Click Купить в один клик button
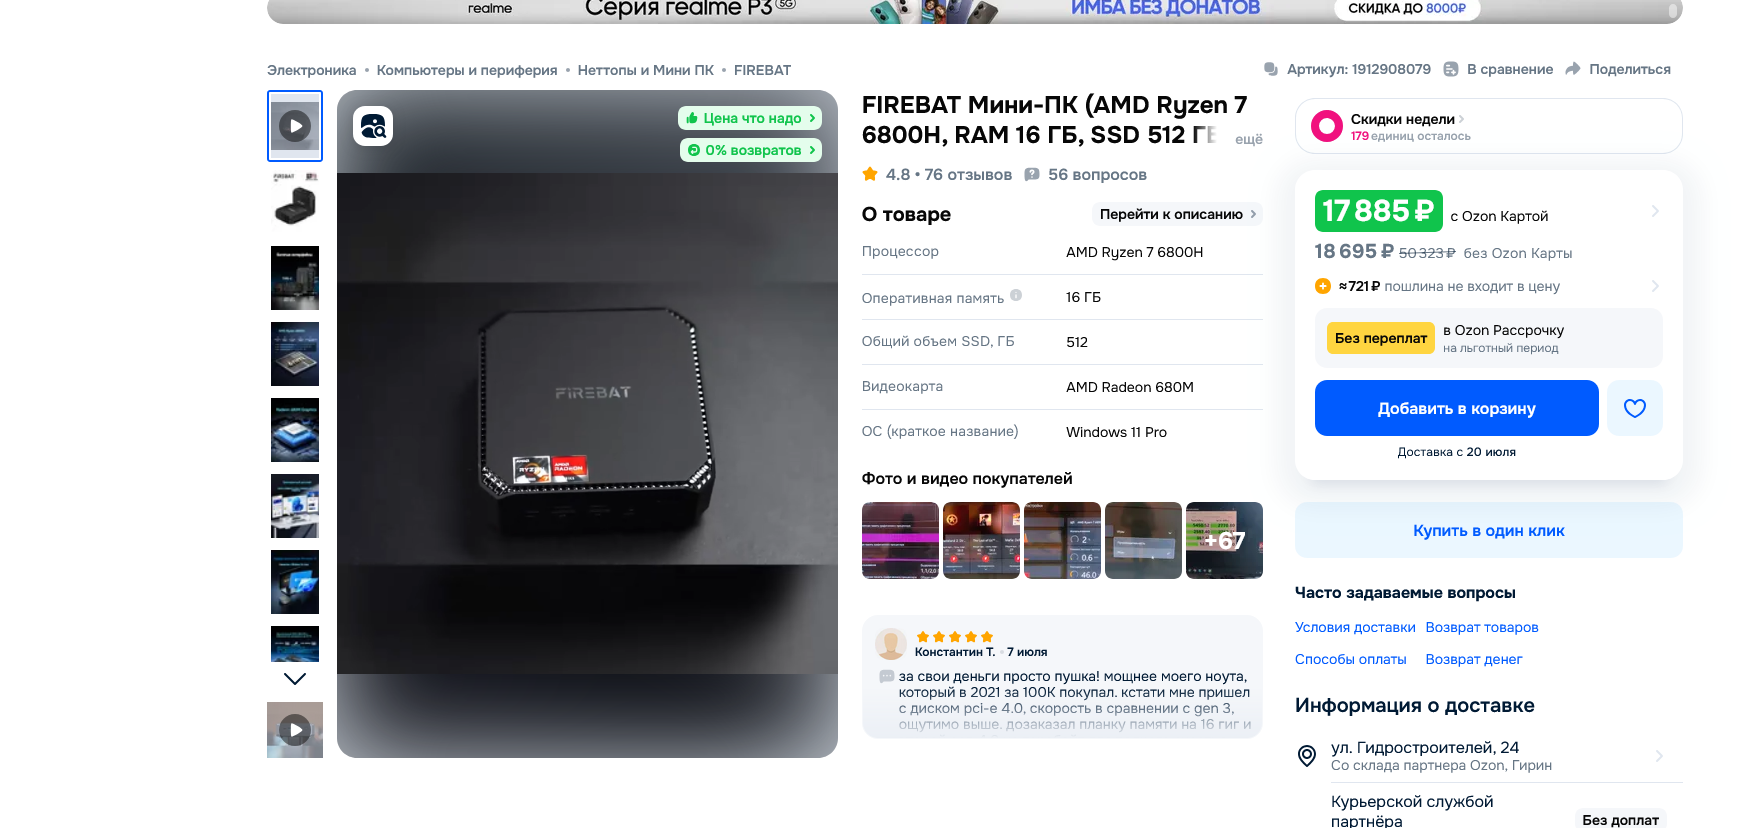The height and width of the screenshot is (828, 1755). click(x=1489, y=530)
